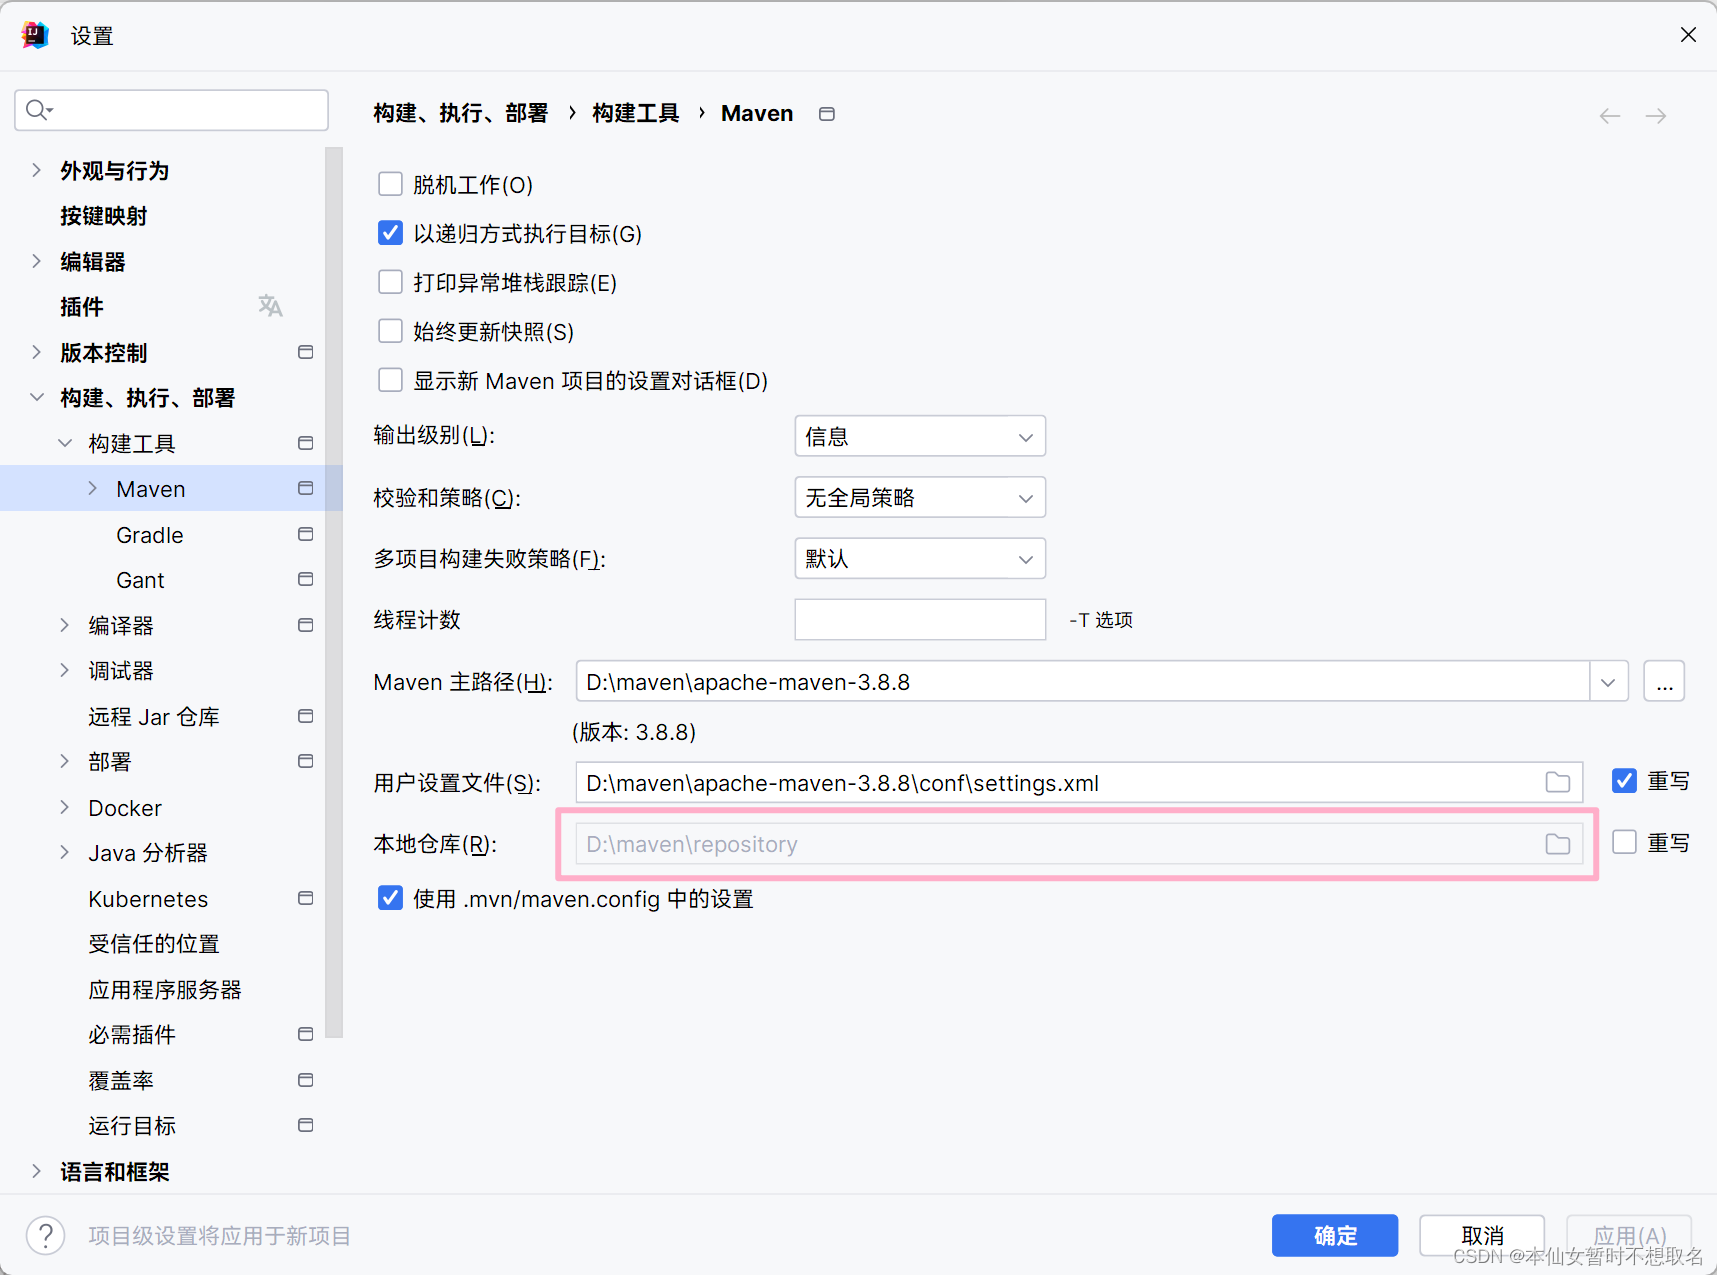Click the IntelliJ IDEA logo in title bar
Screen dimensions: 1717x1275
coord(35,35)
